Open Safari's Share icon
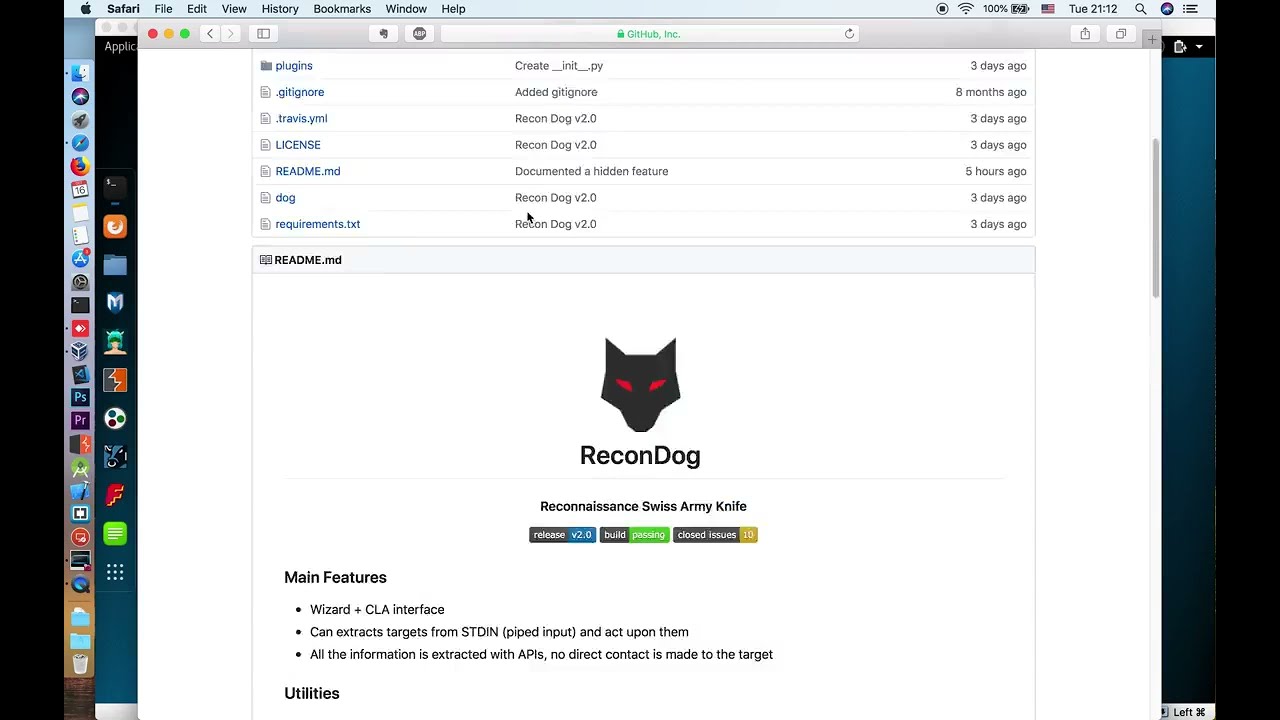Viewport: 1280px width, 720px height. click(x=1085, y=34)
